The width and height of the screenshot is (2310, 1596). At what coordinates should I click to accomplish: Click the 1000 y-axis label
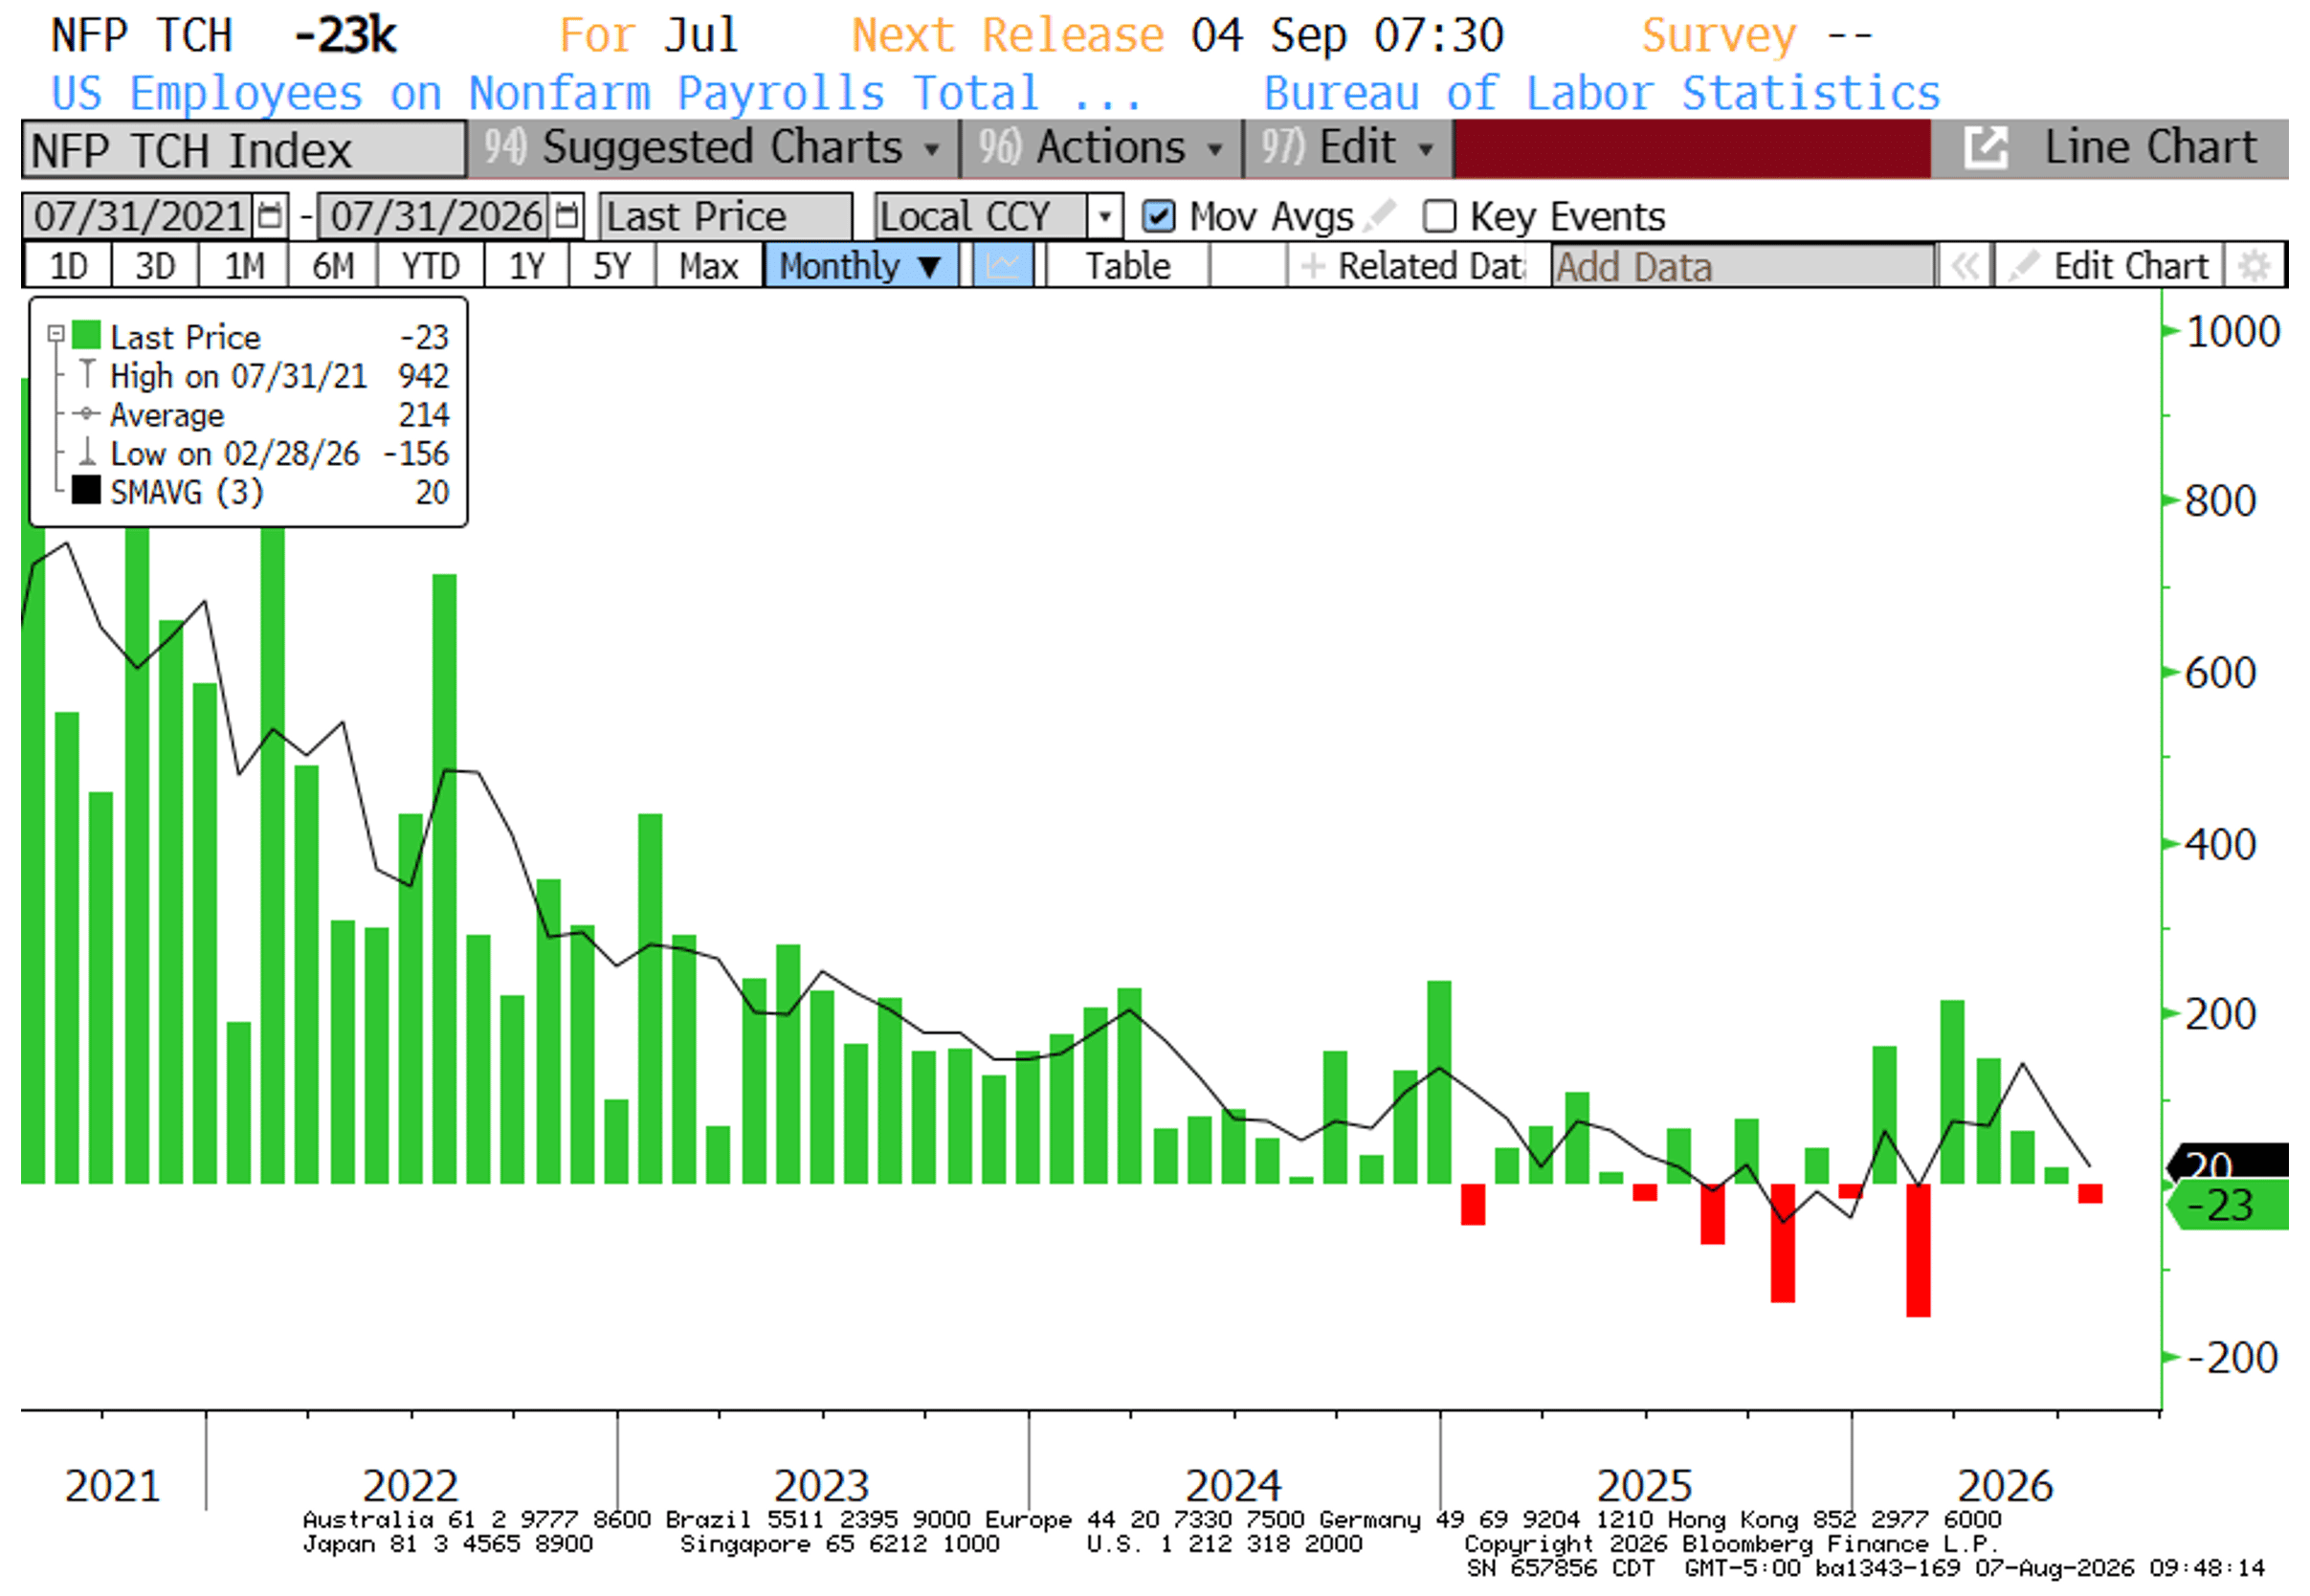[x=2233, y=331]
